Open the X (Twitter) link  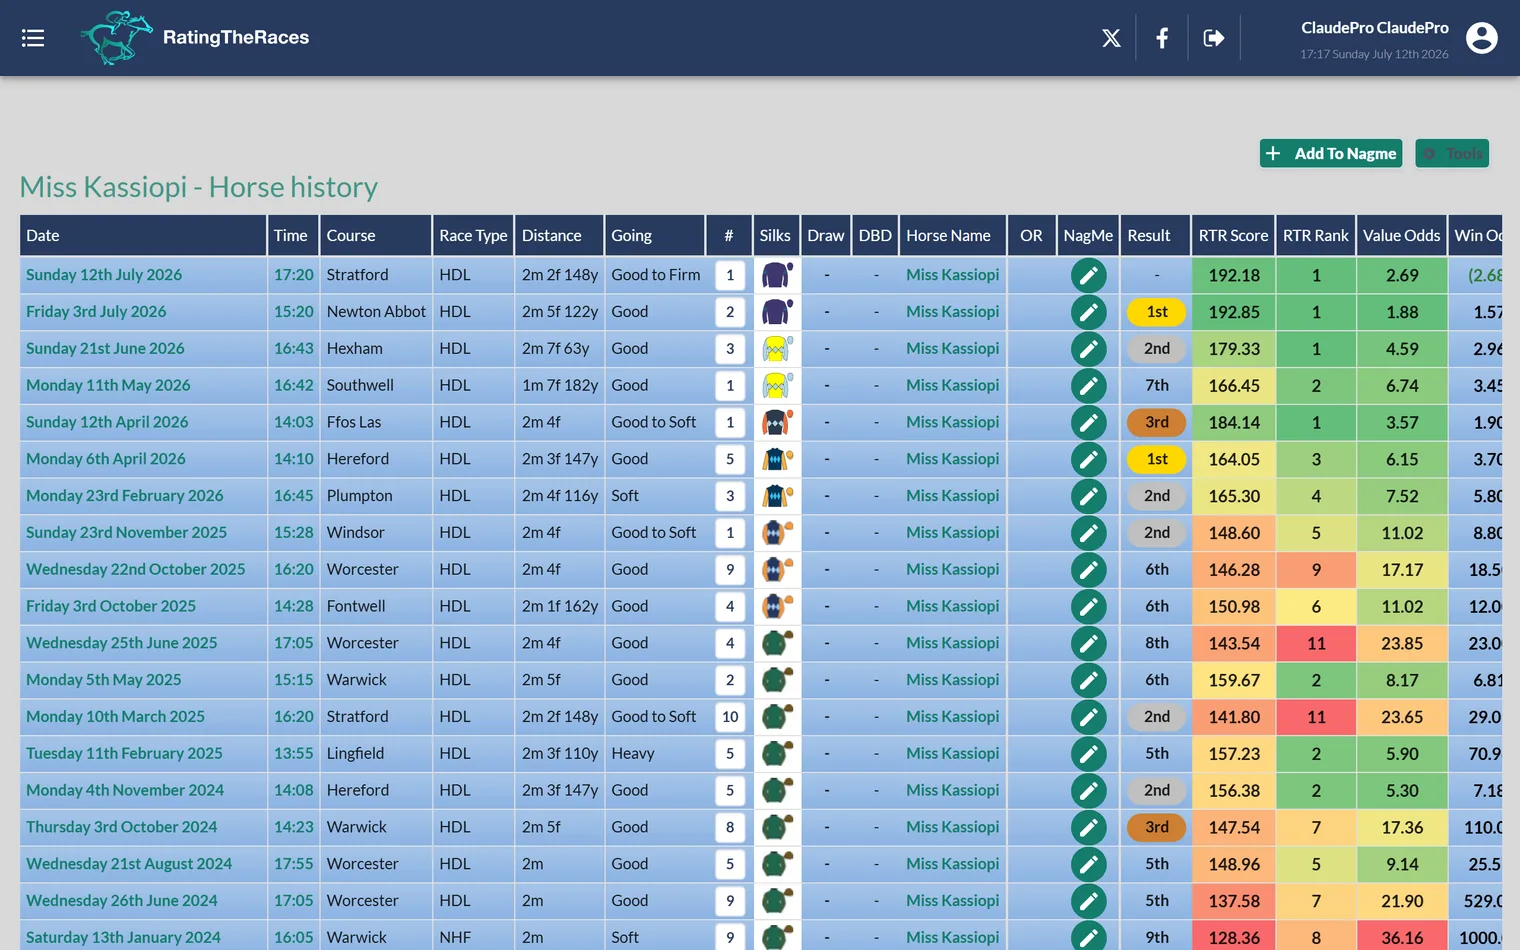[x=1111, y=38]
